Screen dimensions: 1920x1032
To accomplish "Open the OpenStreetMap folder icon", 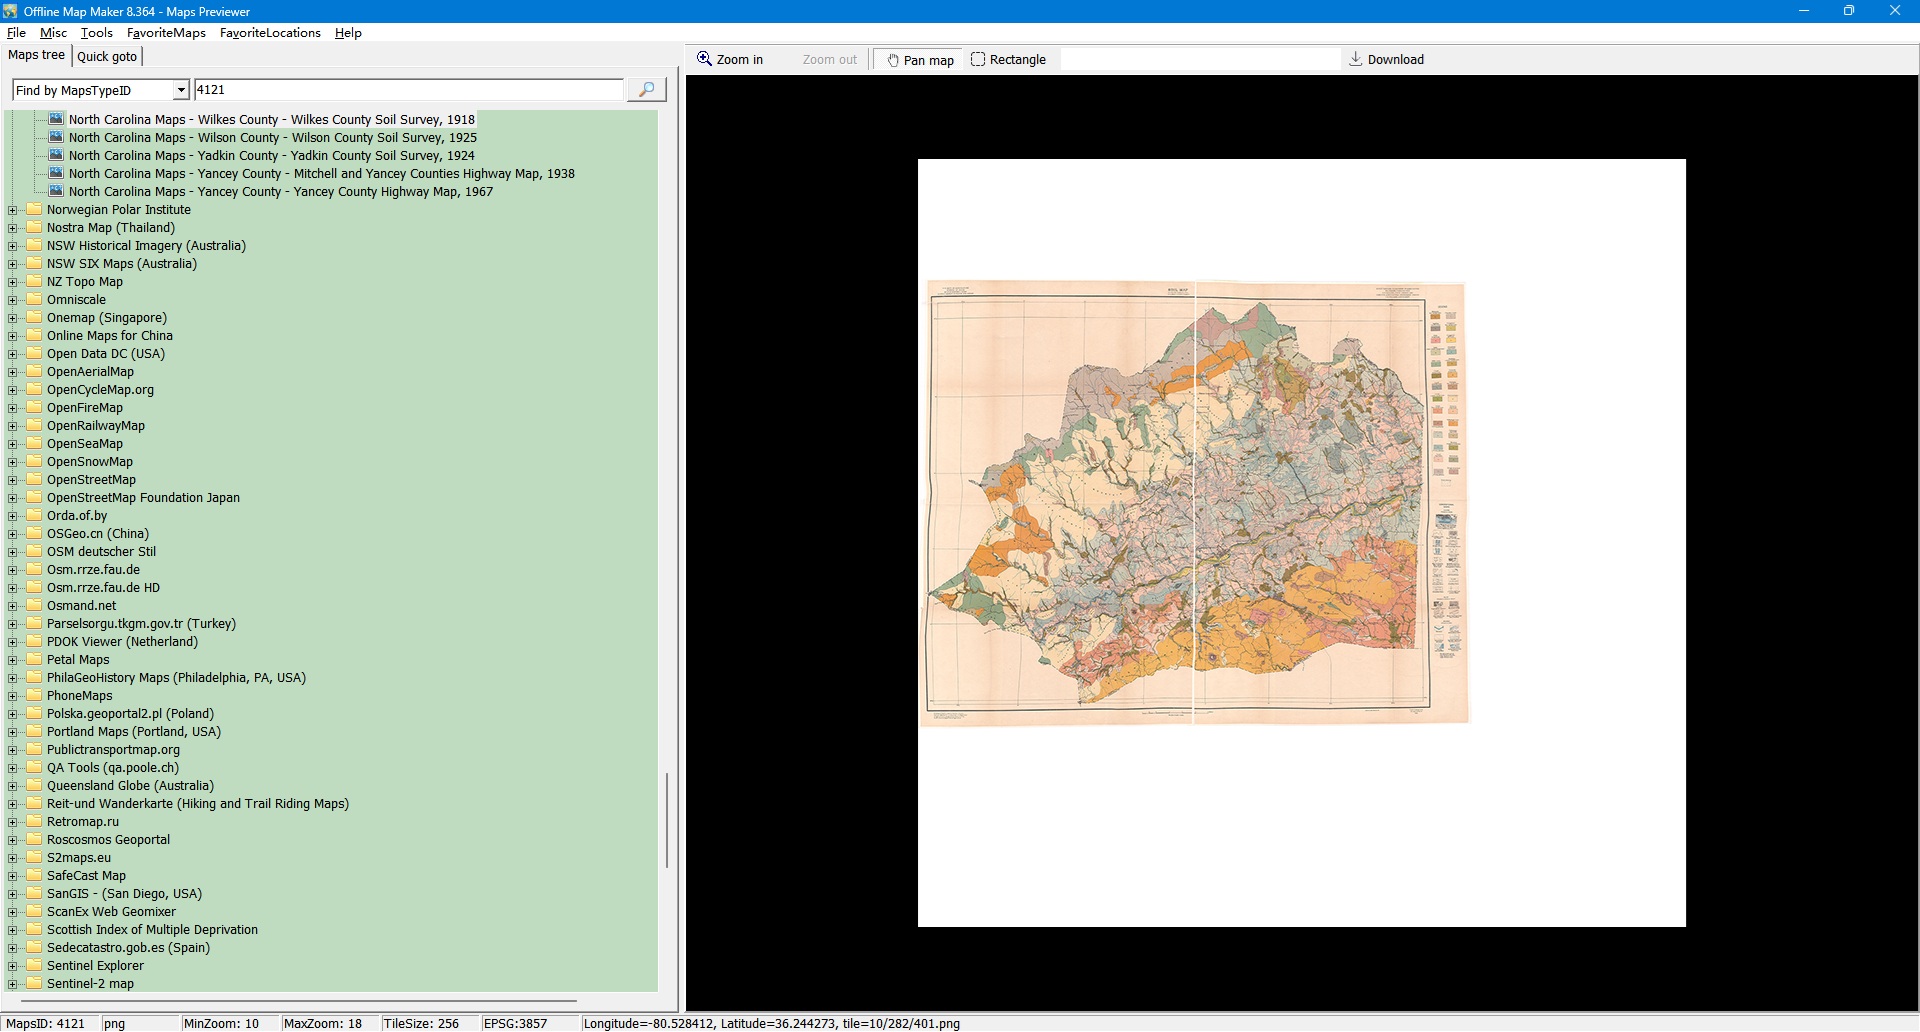I will pos(35,480).
